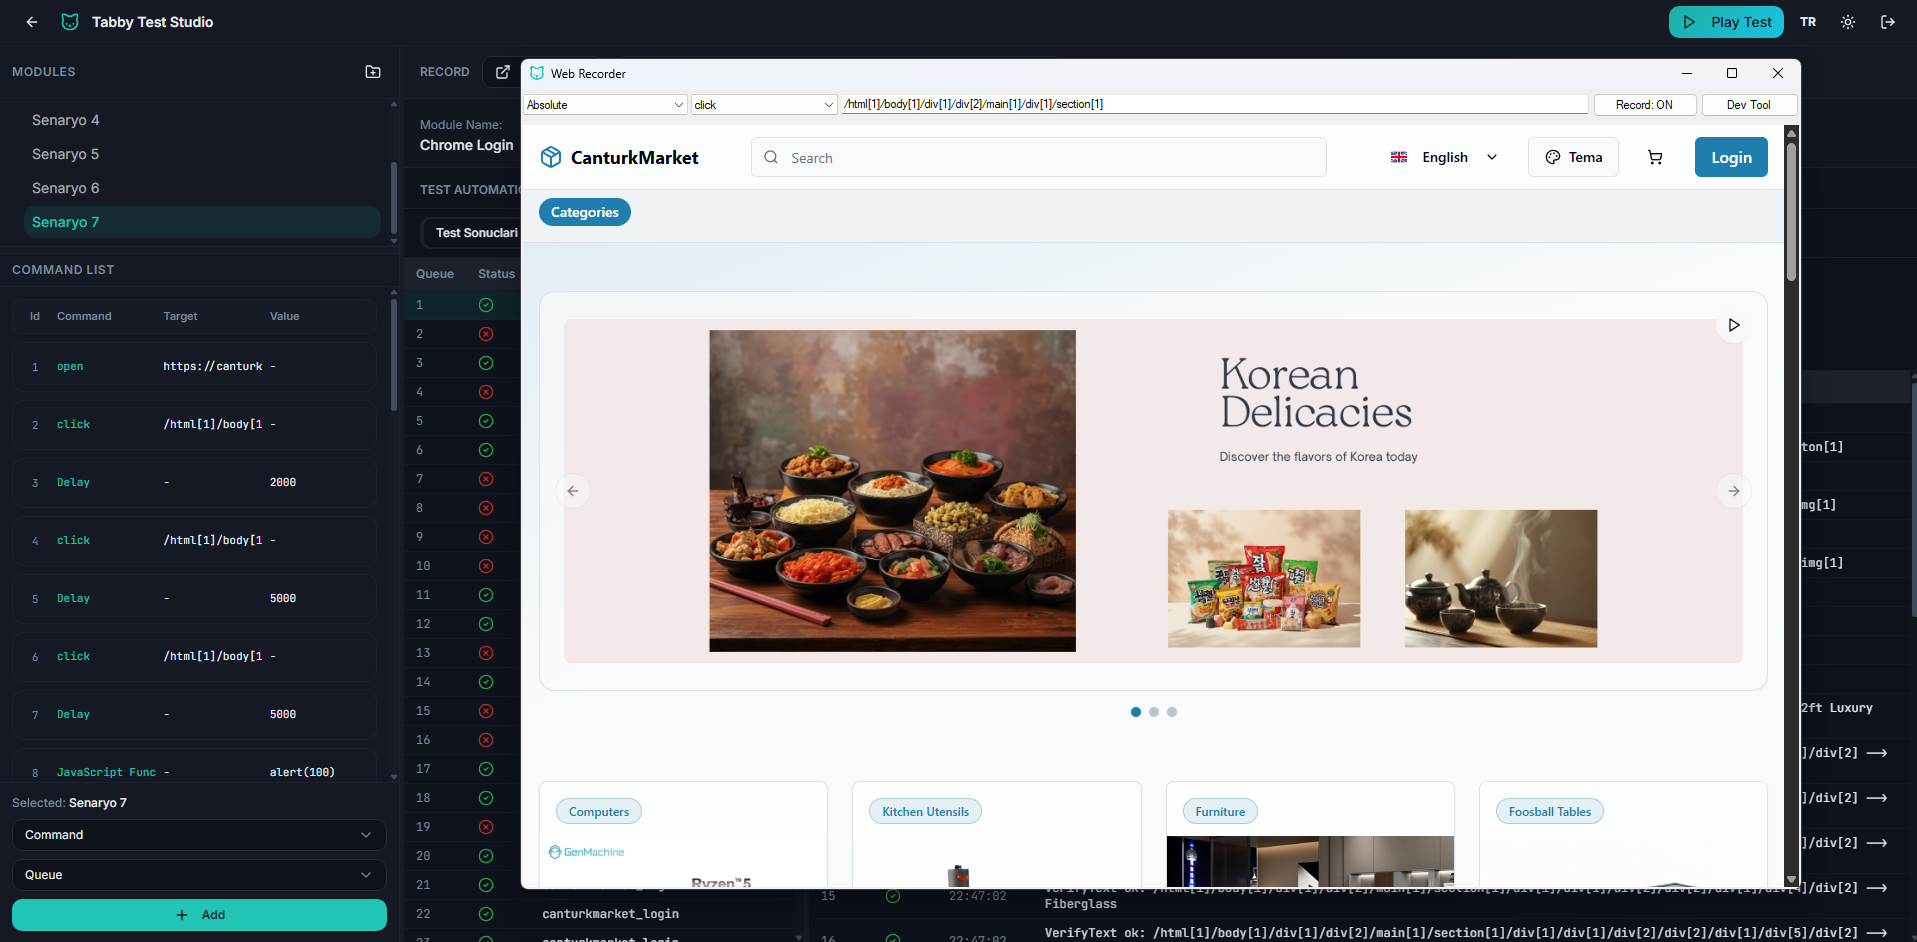Image resolution: width=1917 pixels, height=942 pixels.
Task: Click the arrow icon beside bottom VerifyText log
Action: [1877, 932]
